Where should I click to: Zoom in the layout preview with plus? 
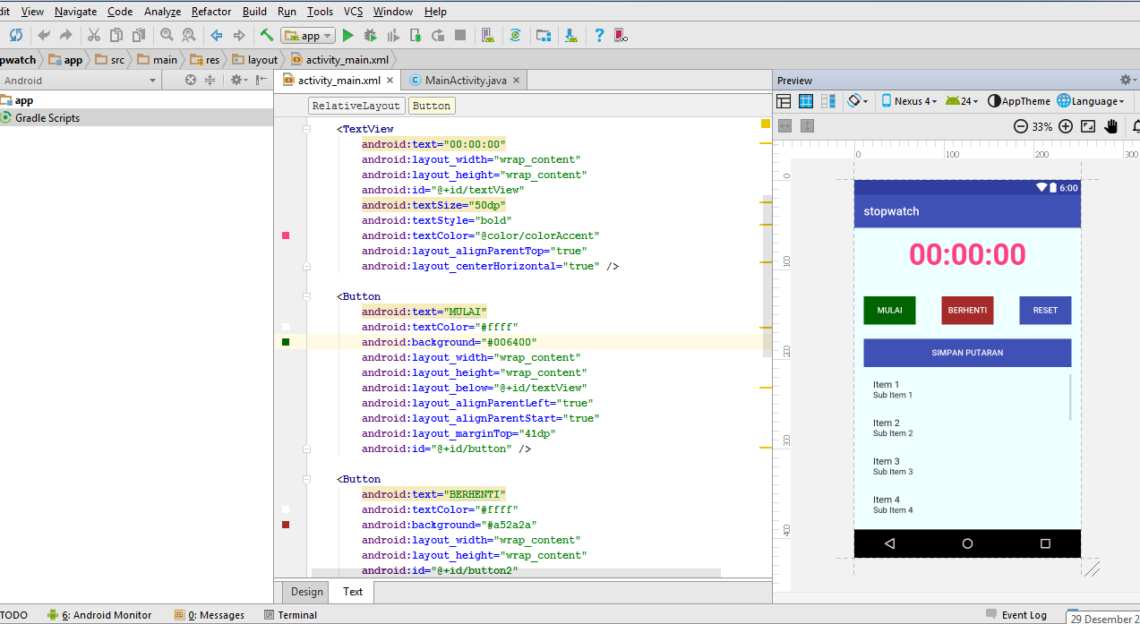click(x=1065, y=126)
